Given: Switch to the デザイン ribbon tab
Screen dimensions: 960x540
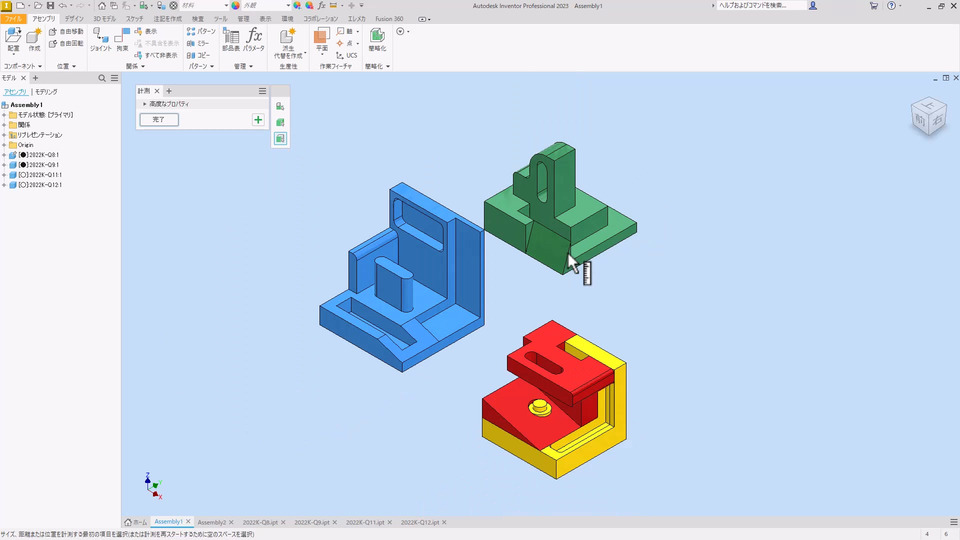Looking at the screenshot, I should [x=74, y=19].
